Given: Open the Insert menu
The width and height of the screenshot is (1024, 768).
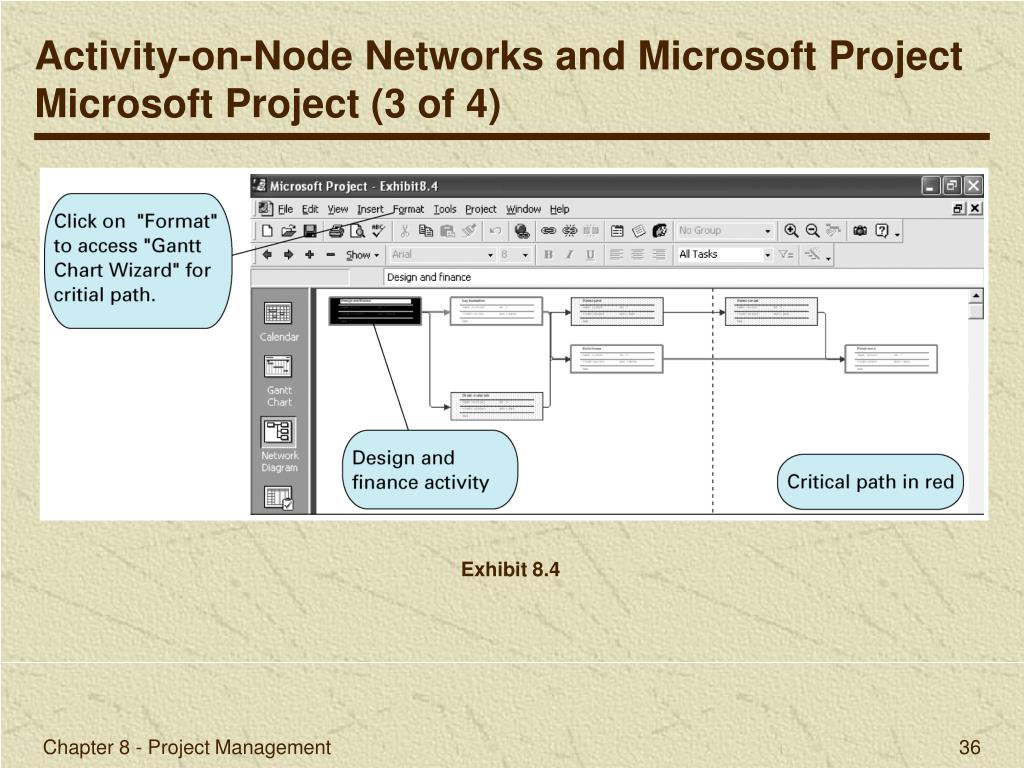Looking at the screenshot, I should (370, 209).
